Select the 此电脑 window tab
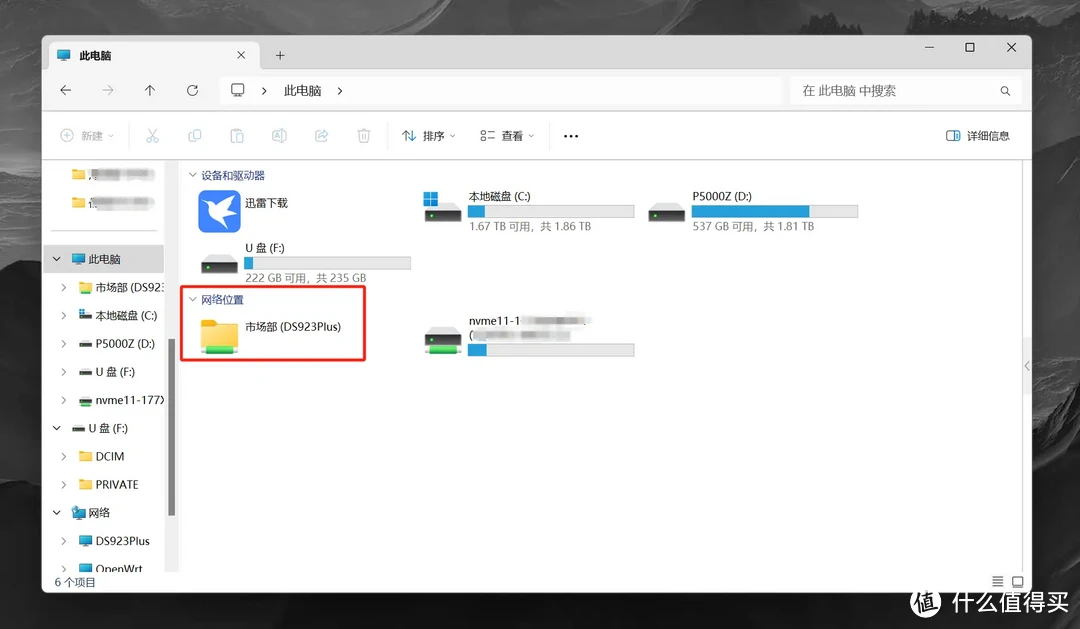The width and height of the screenshot is (1080, 629). point(154,55)
